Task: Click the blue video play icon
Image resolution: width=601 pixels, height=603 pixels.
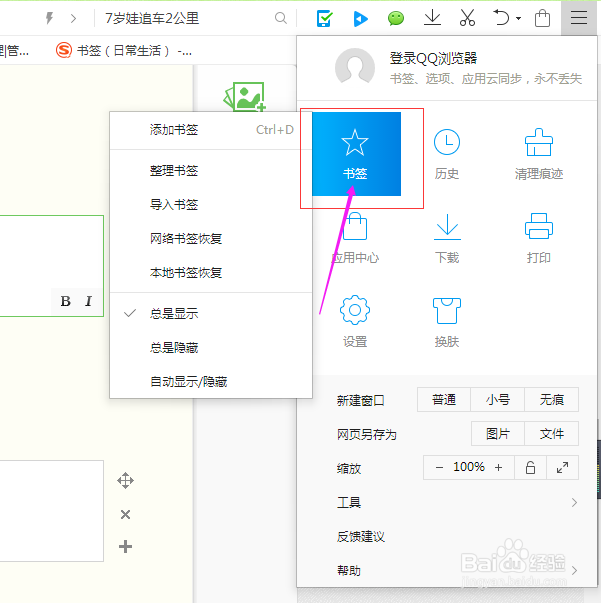Action: [360, 18]
